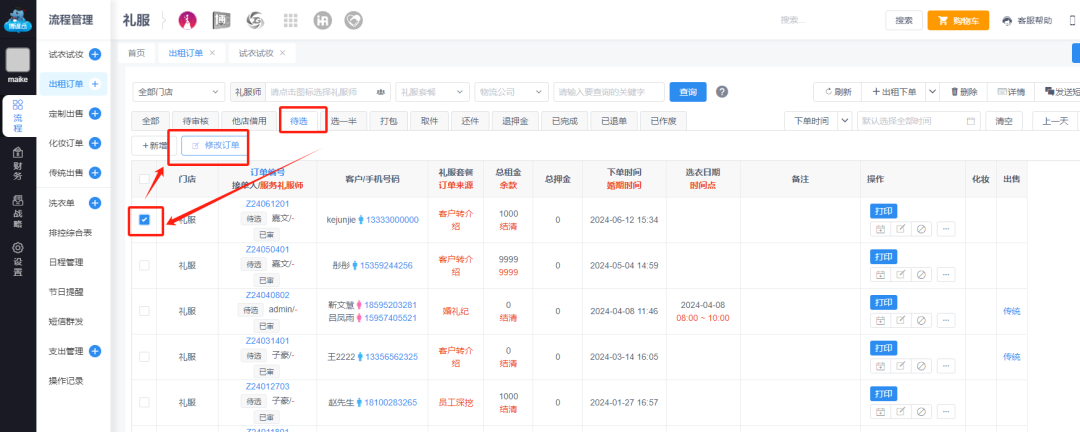Expand the arrow beside 下单时间

click(x=846, y=121)
